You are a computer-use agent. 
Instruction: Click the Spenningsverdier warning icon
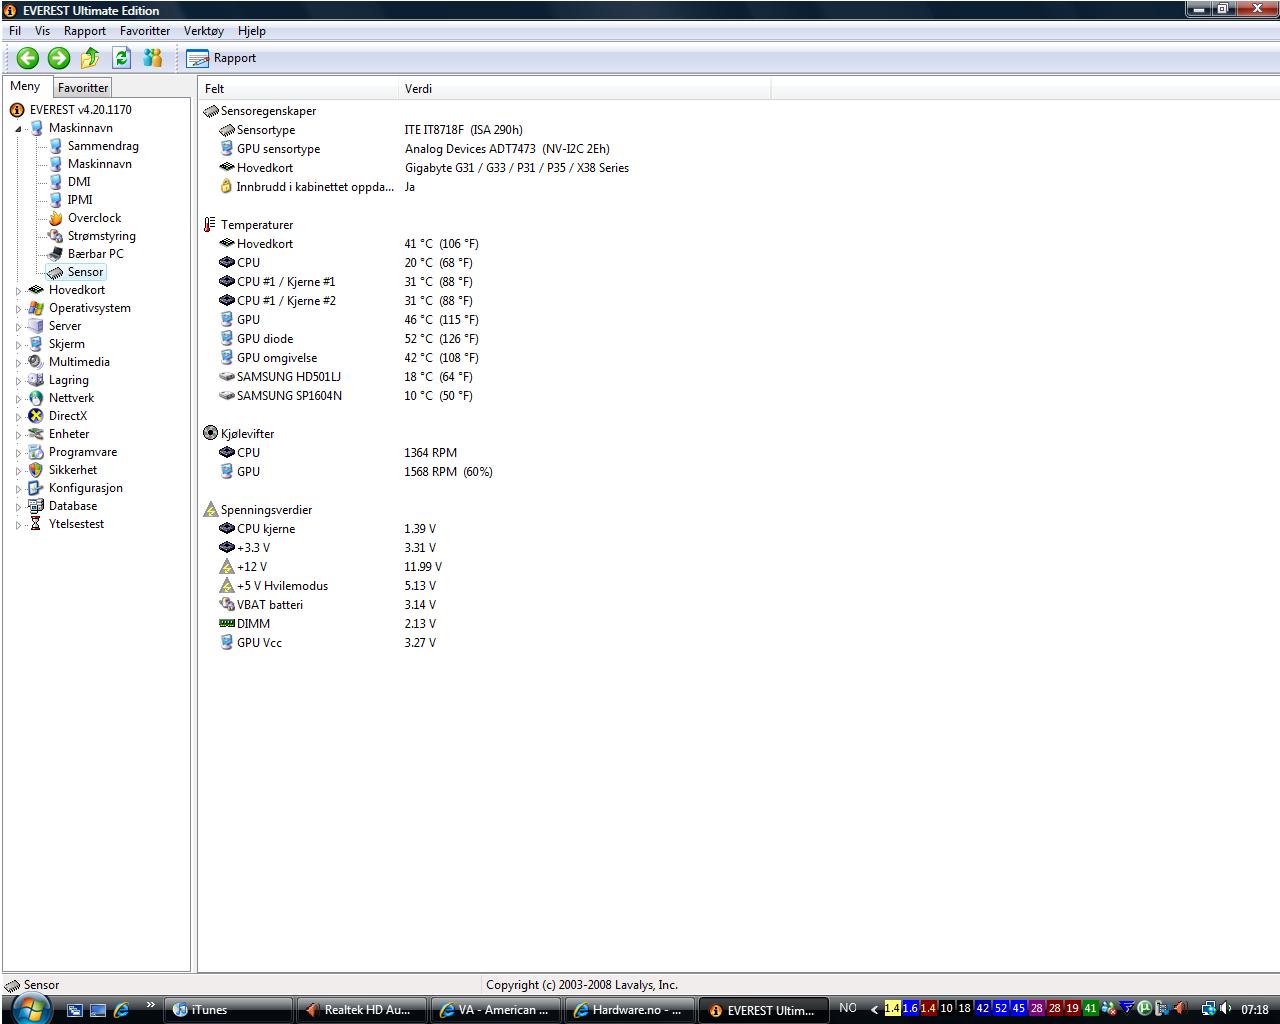click(210, 510)
